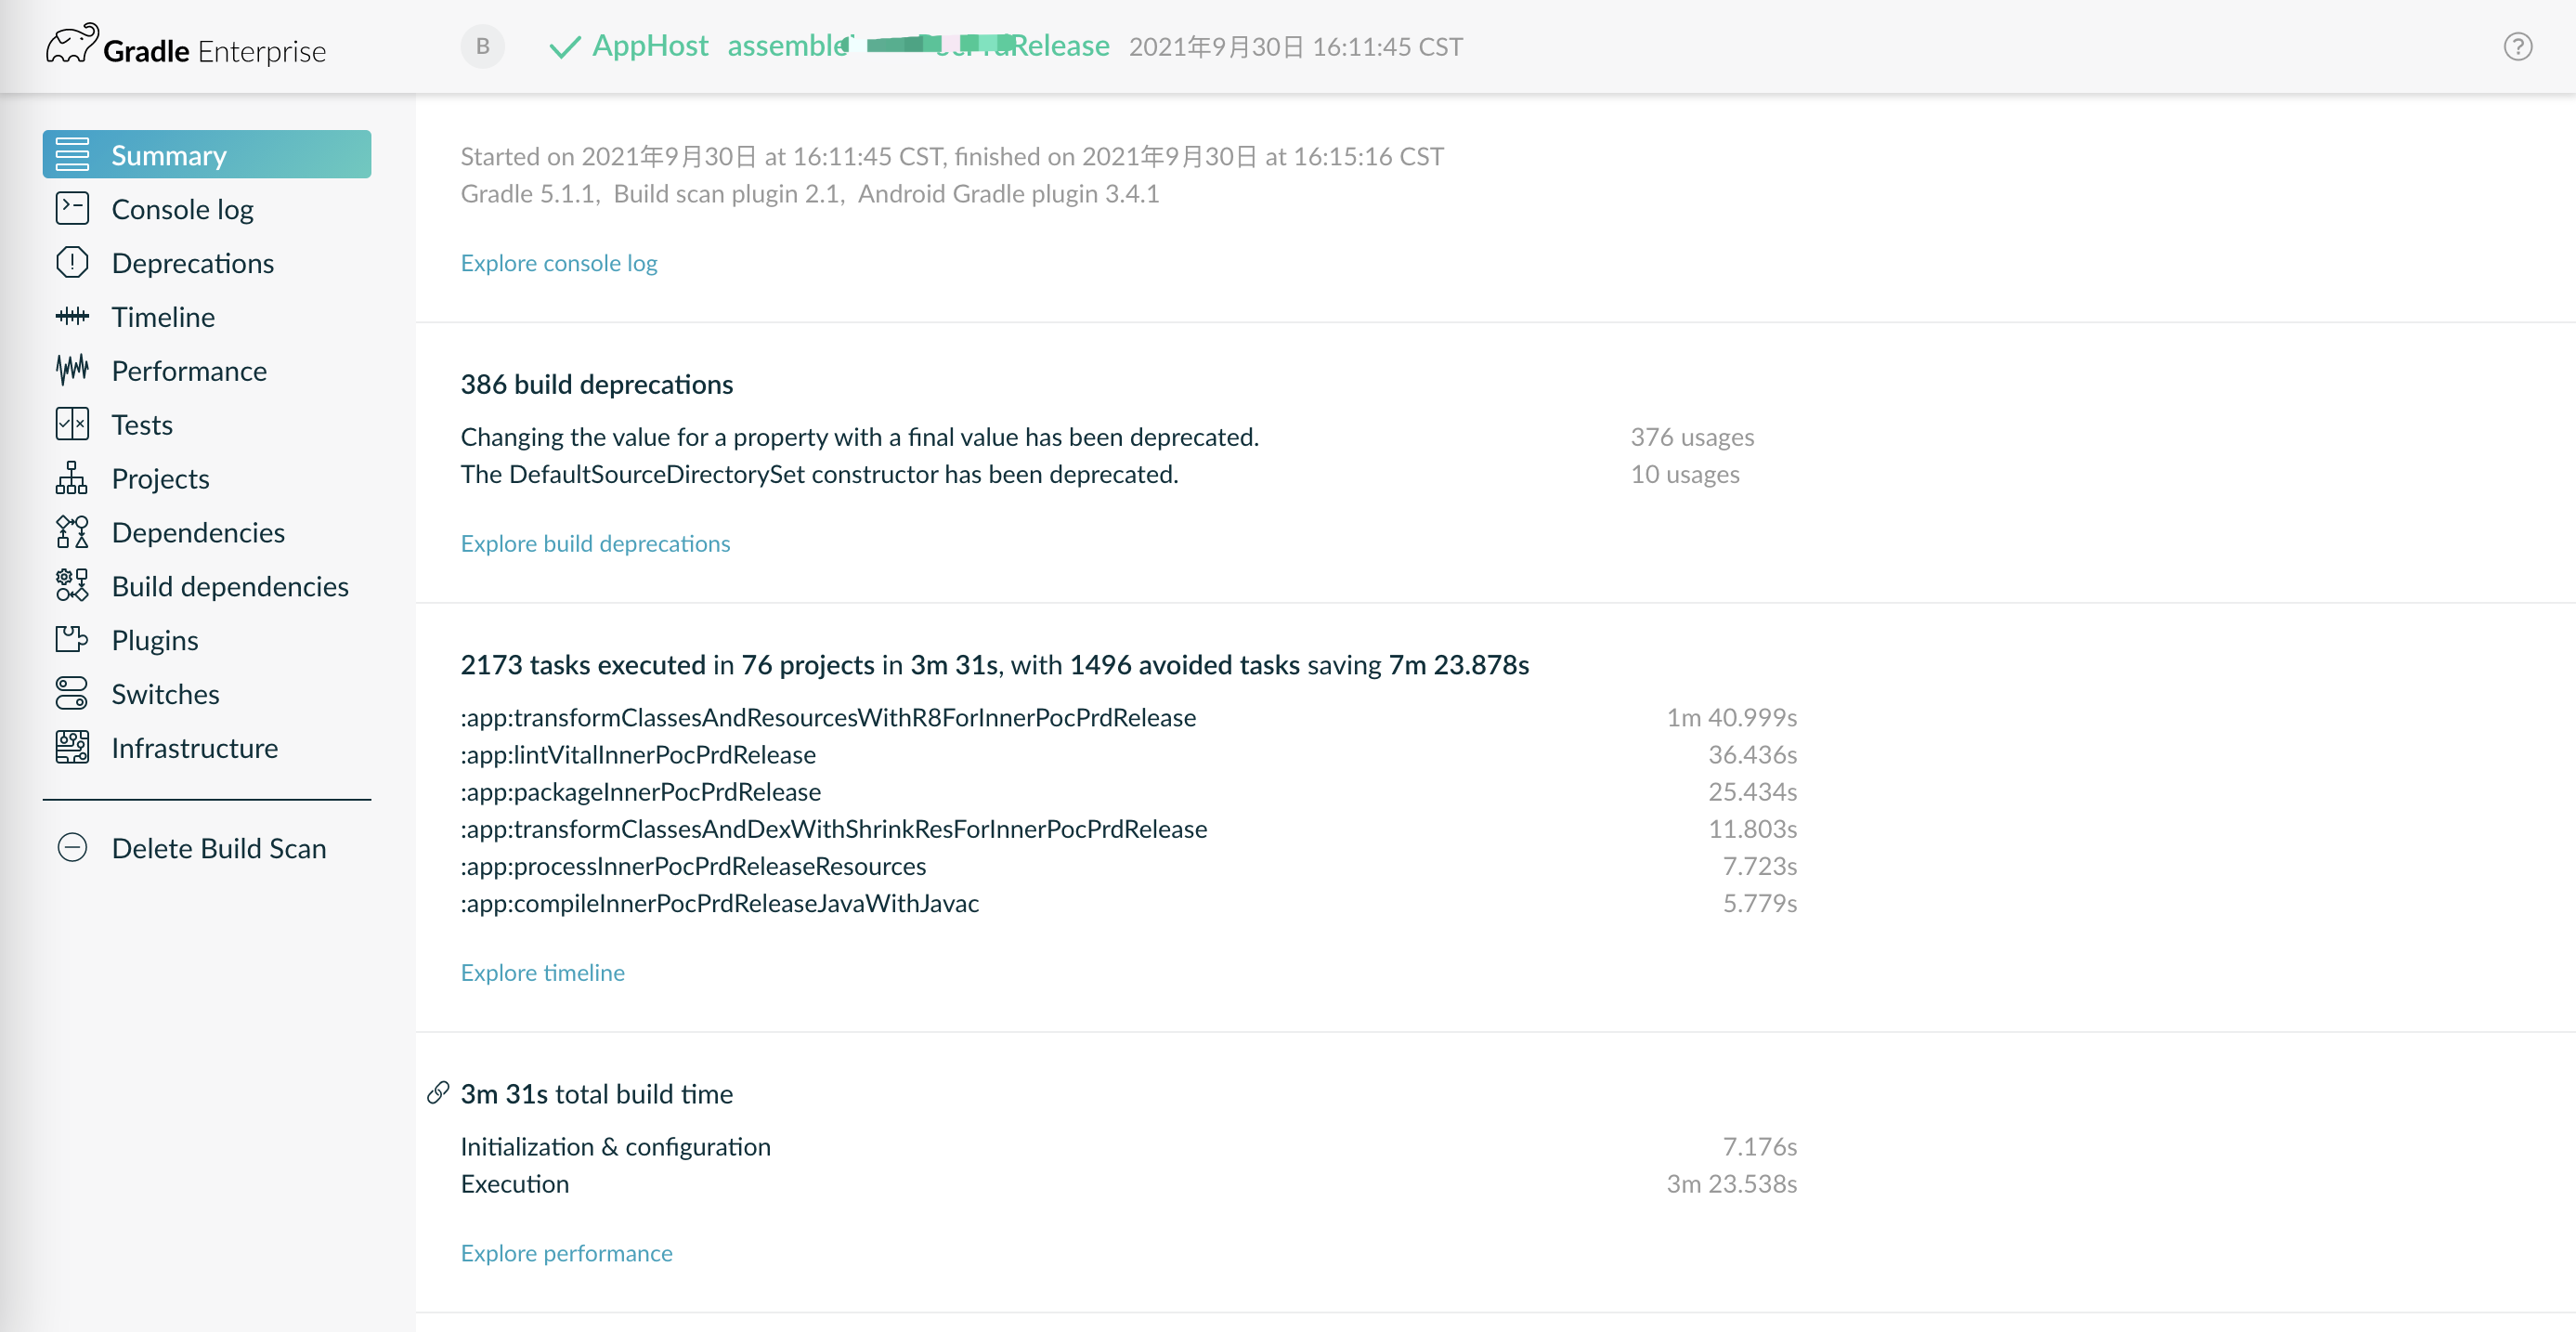Open the Plugins section

coord(155,641)
